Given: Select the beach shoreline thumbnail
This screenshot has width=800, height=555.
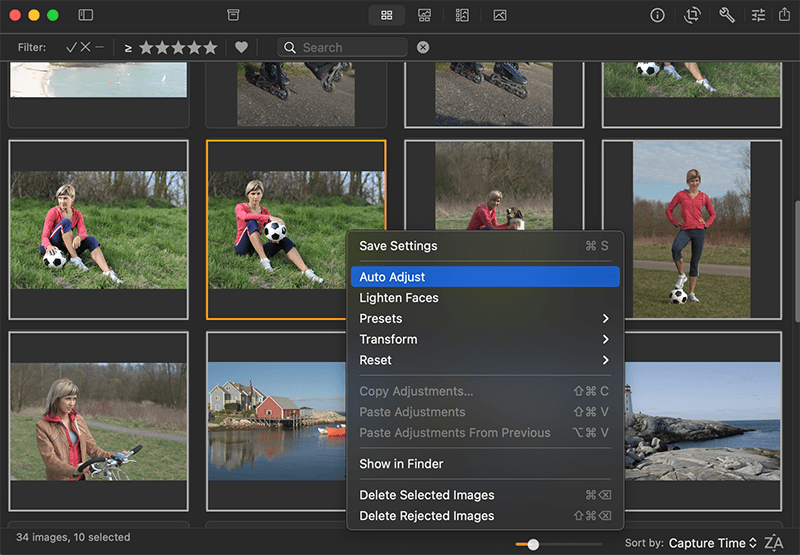Looking at the screenshot, I should click(x=98, y=80).
